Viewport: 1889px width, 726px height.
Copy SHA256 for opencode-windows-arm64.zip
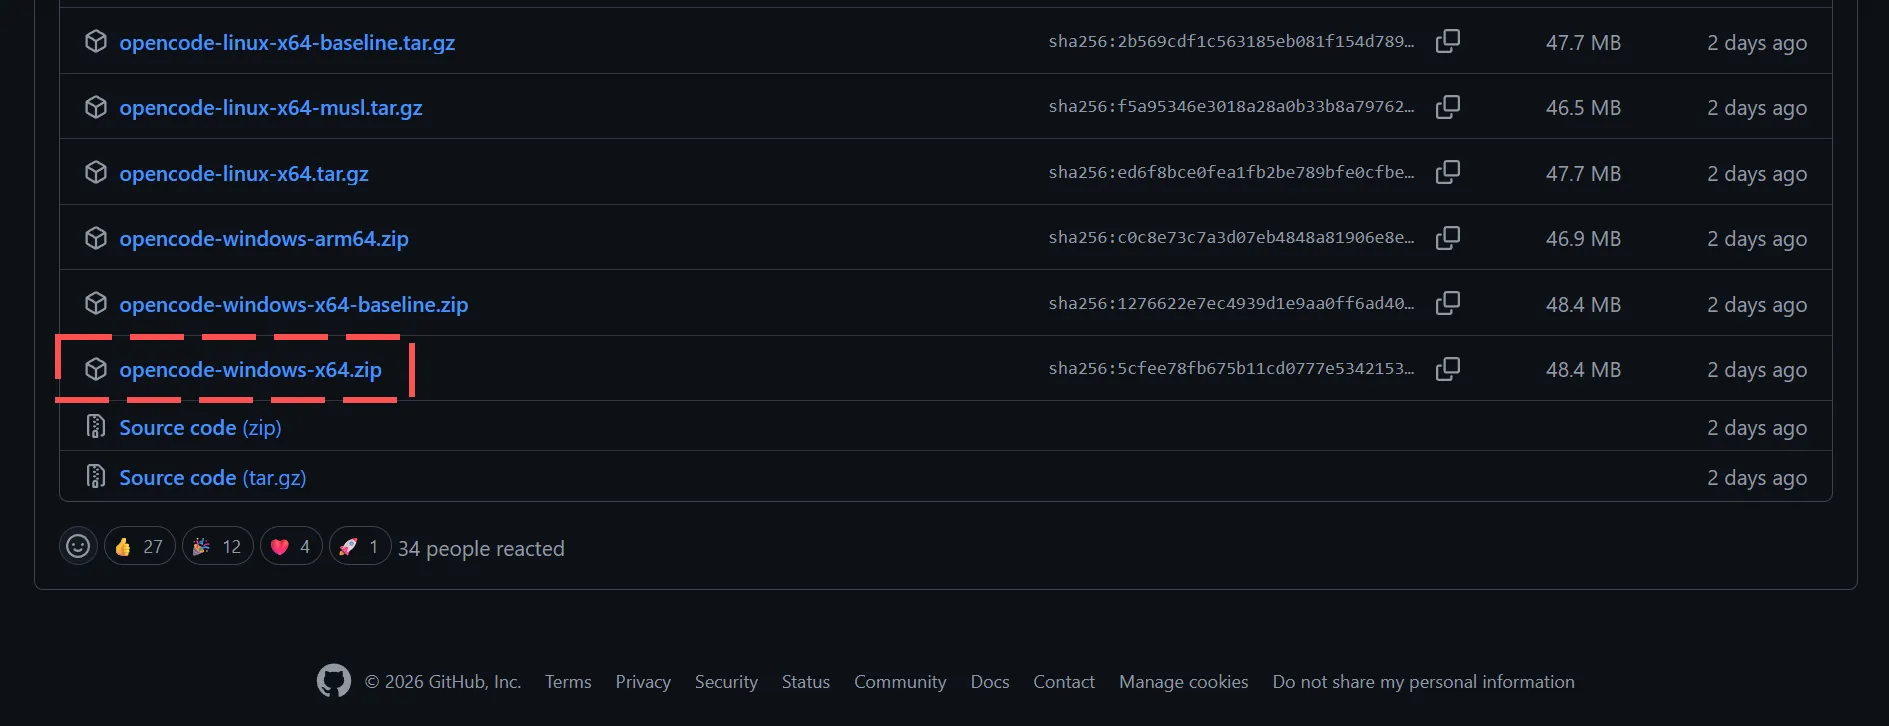click(1447, 238)
